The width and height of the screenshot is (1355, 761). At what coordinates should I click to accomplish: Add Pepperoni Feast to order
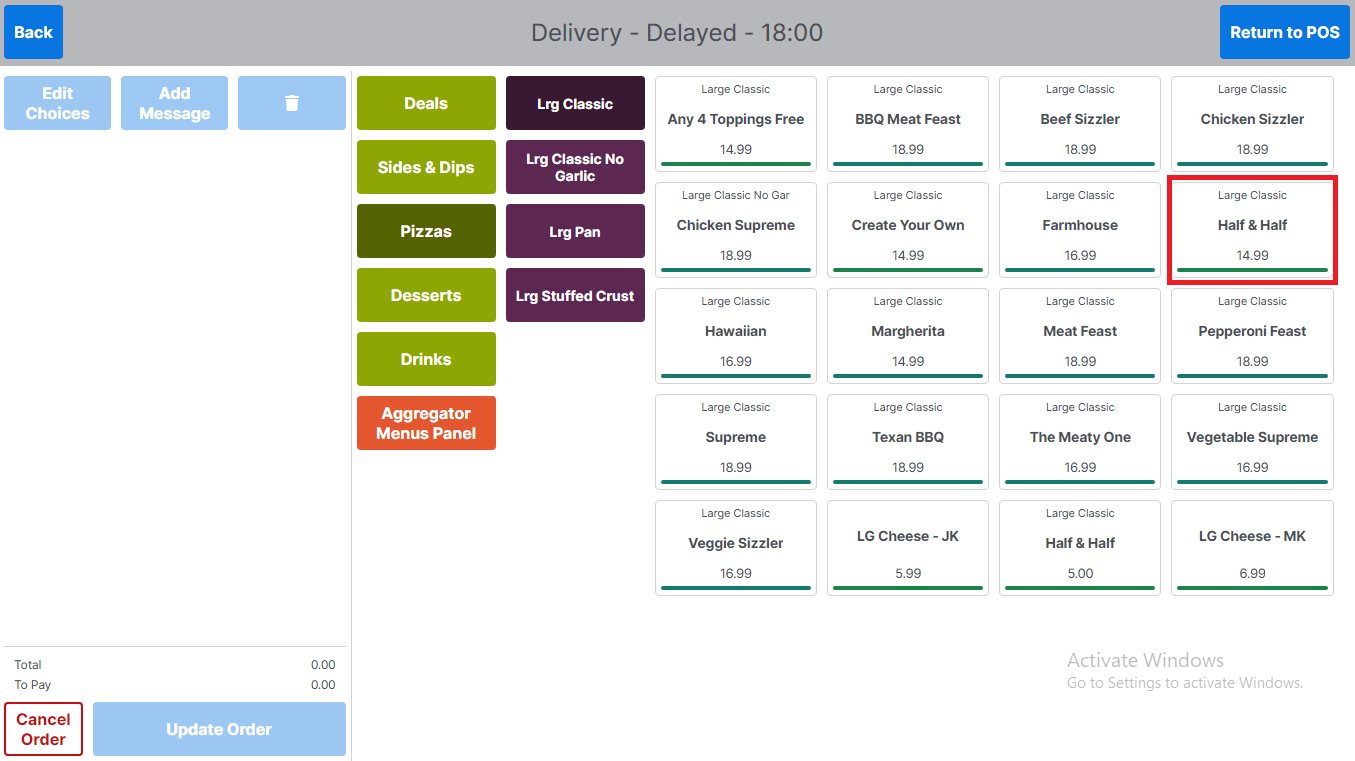[1252, 336]
